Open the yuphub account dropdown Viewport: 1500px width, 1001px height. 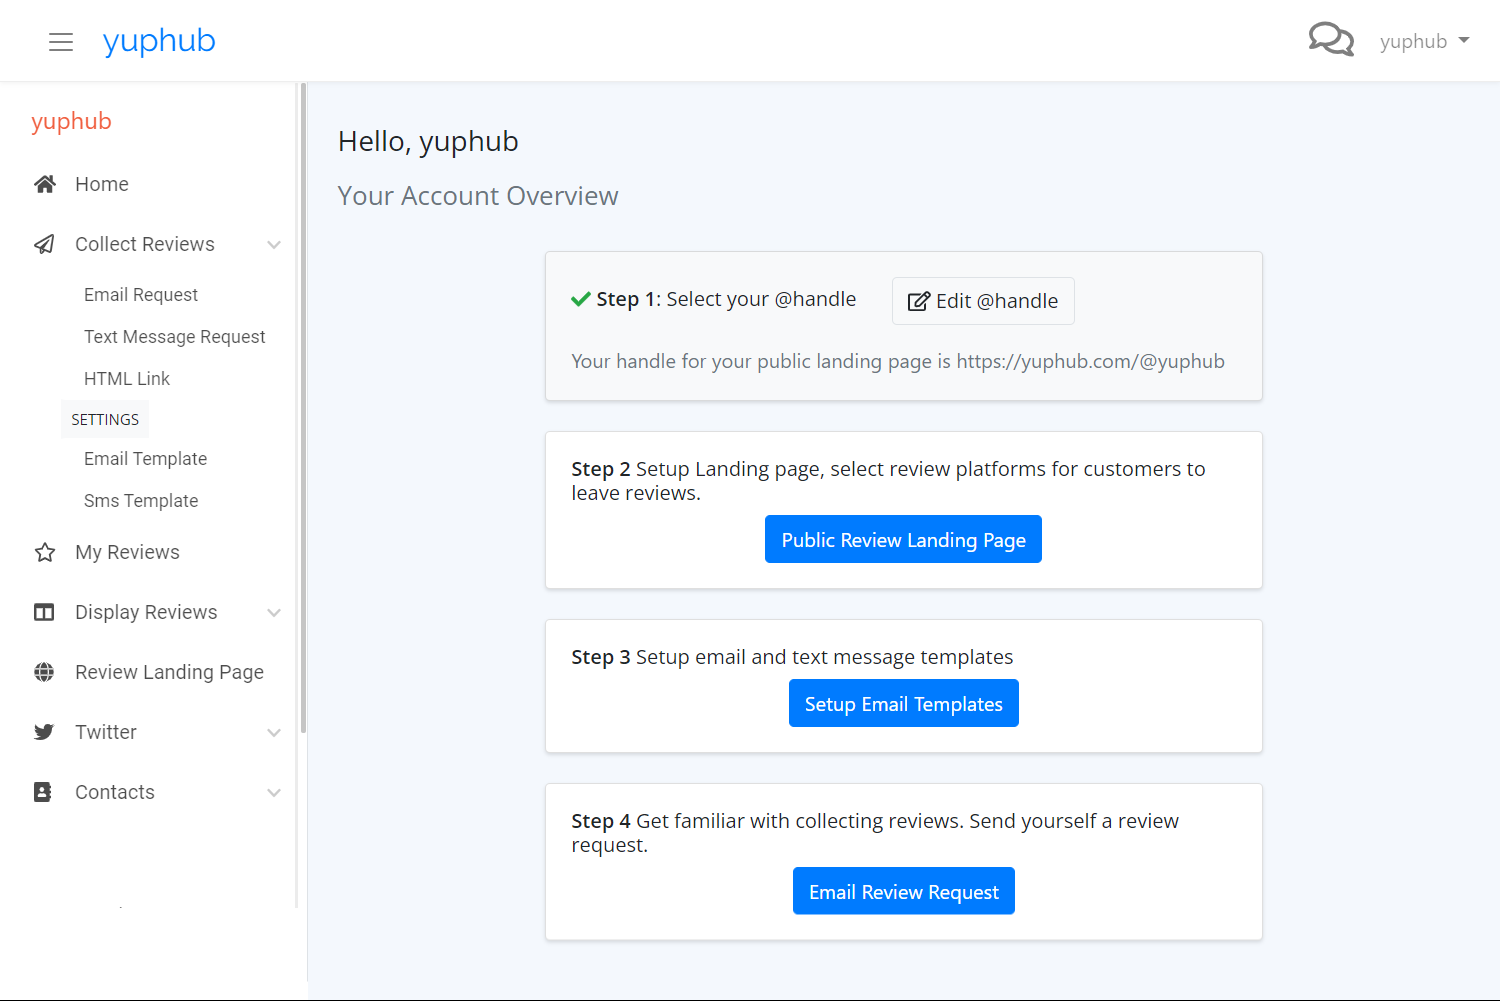coord(1424,41)
